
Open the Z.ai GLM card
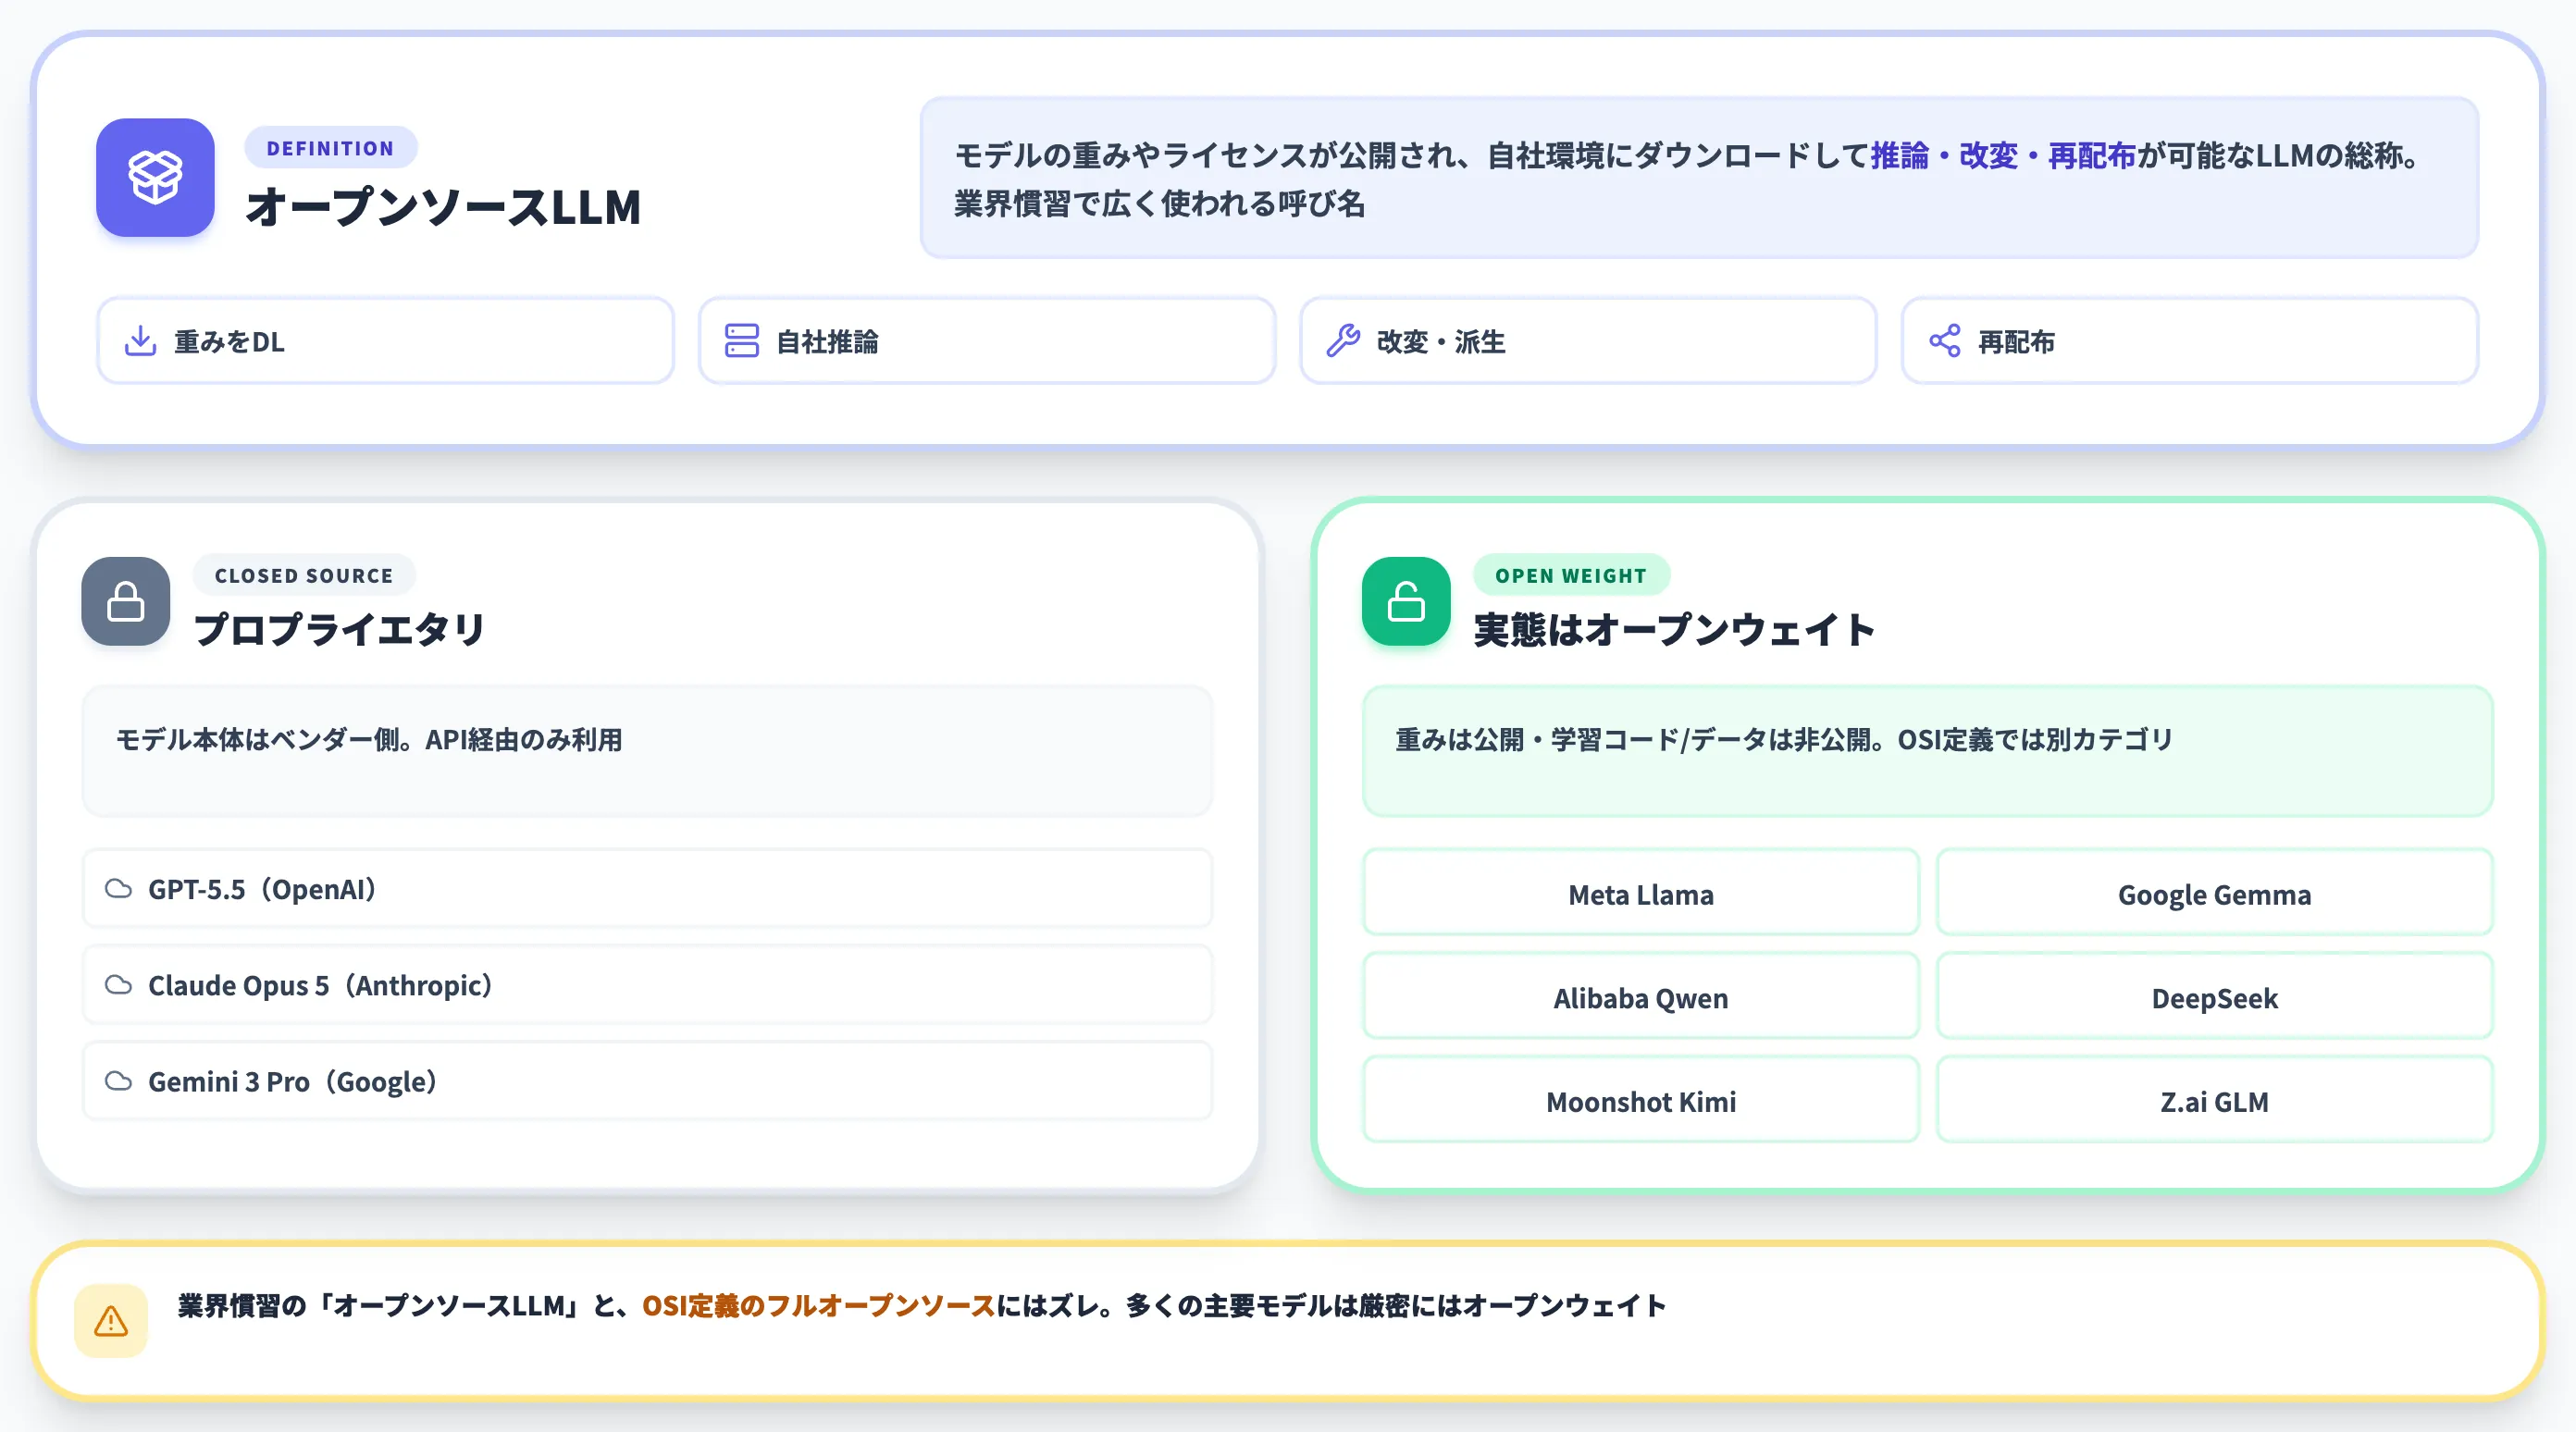tap(2214, 1100)
